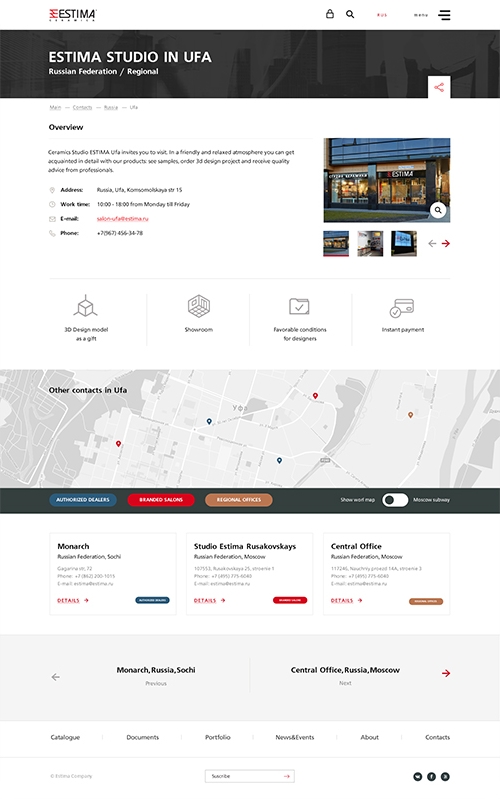500x799 pixels.
Task: Toggle the world map / Moscow subway switch
Action: [395, 500]
